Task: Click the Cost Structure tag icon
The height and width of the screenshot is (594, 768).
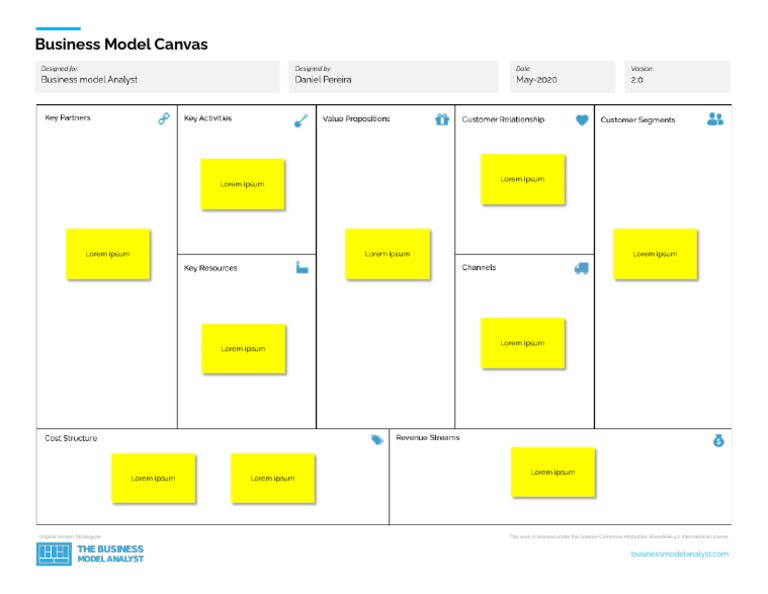Action: [377, 439]
